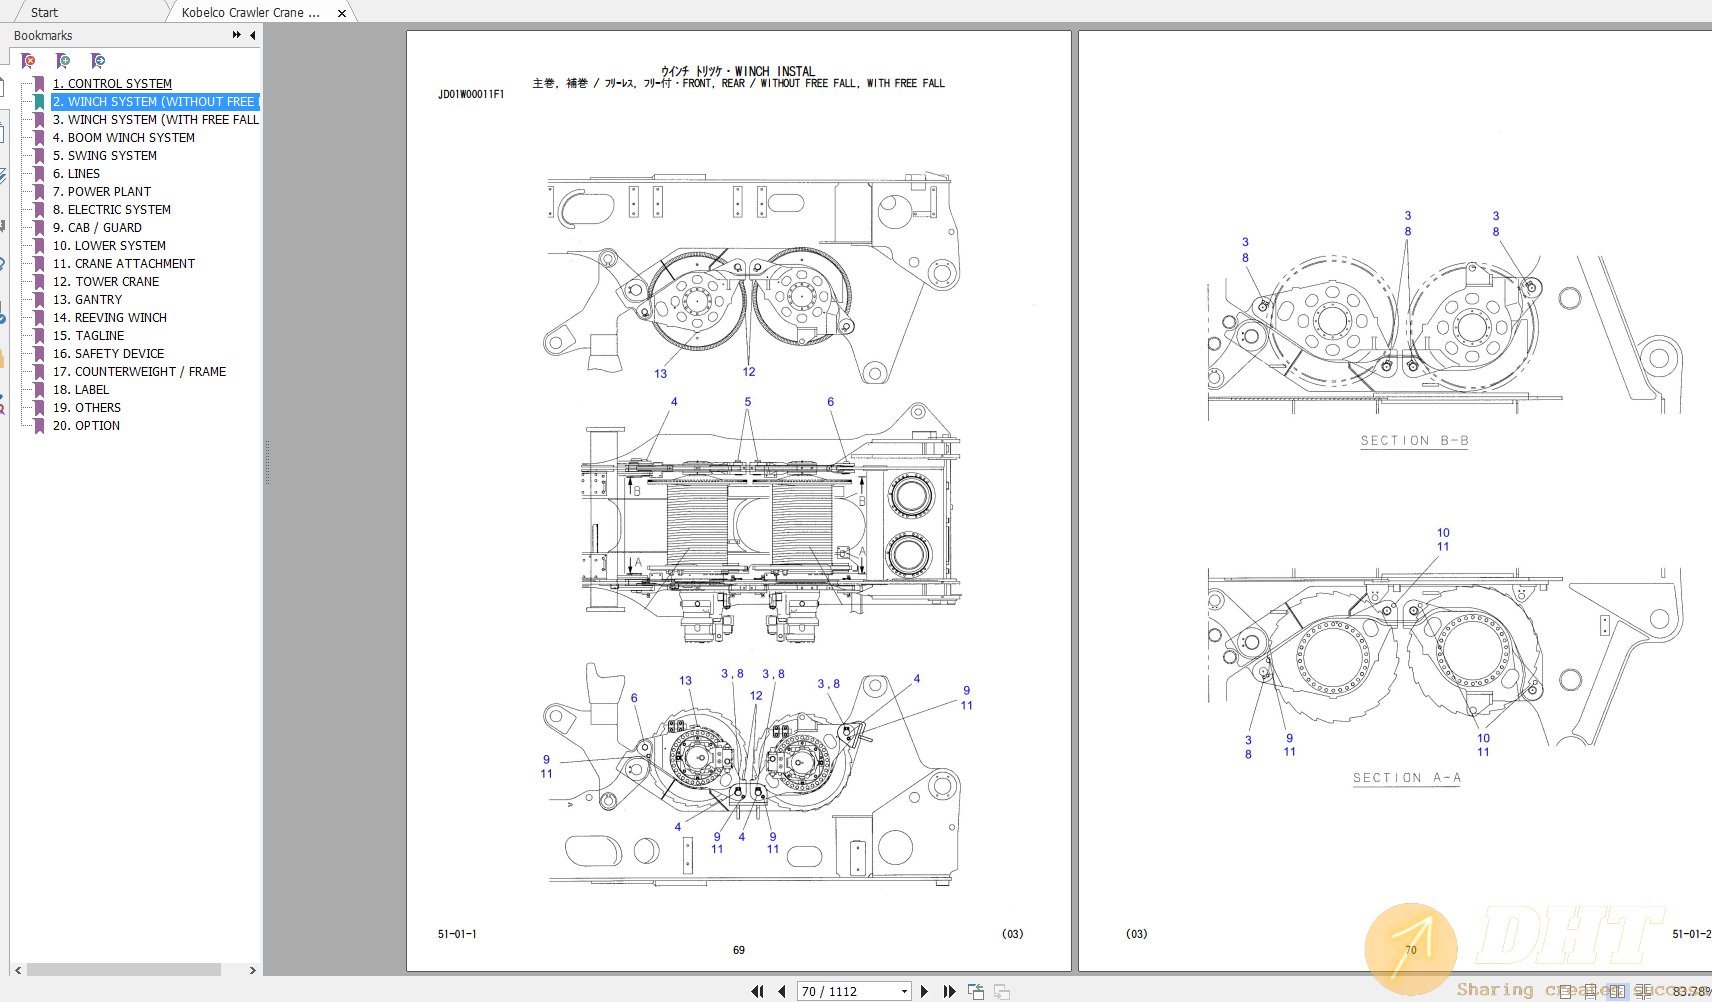Open bookmark 3. WINCH SYSTEM (WITH FREE FALL)
Viewport: 1712px width, 1002px height.
pyautogui.click(x=155, y=120)
